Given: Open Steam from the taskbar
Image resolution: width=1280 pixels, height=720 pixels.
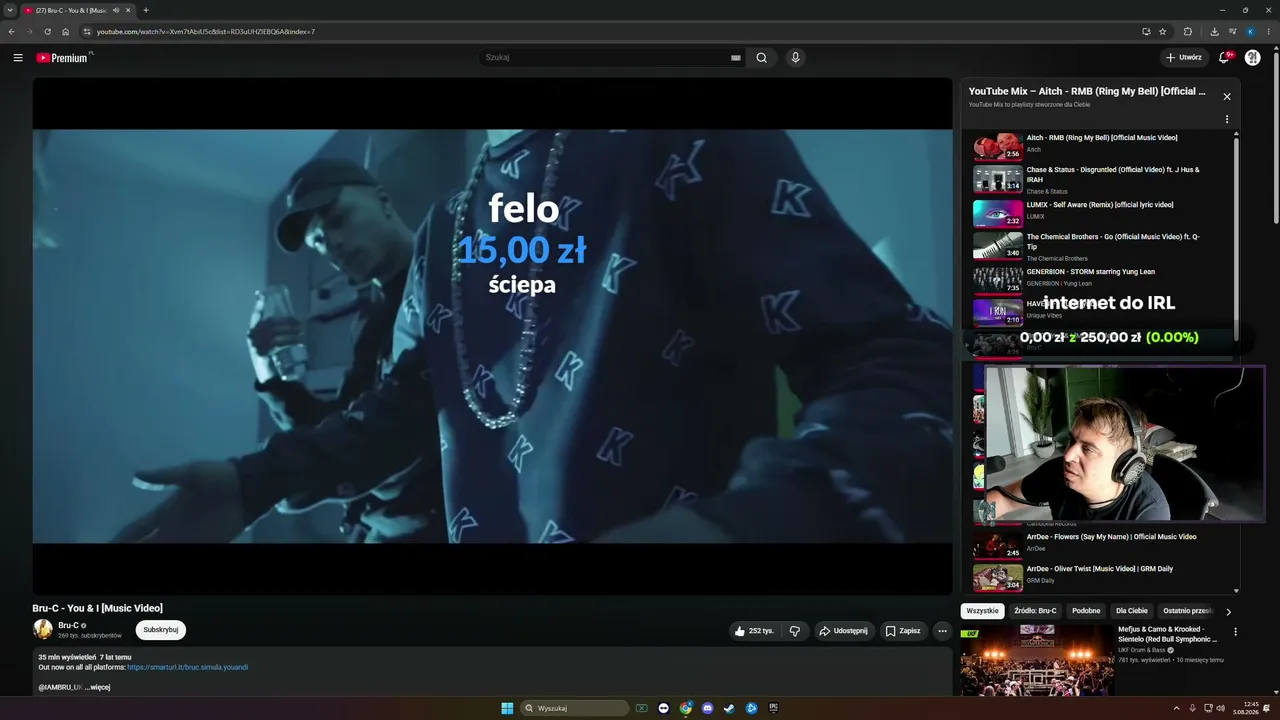Looking at the screenshot, I should coord(729,708).
